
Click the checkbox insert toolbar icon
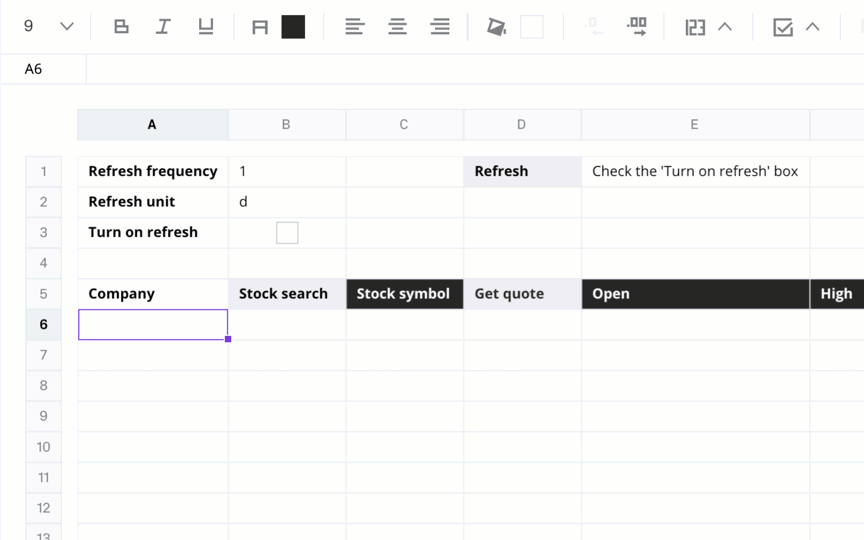pos(782,27)
